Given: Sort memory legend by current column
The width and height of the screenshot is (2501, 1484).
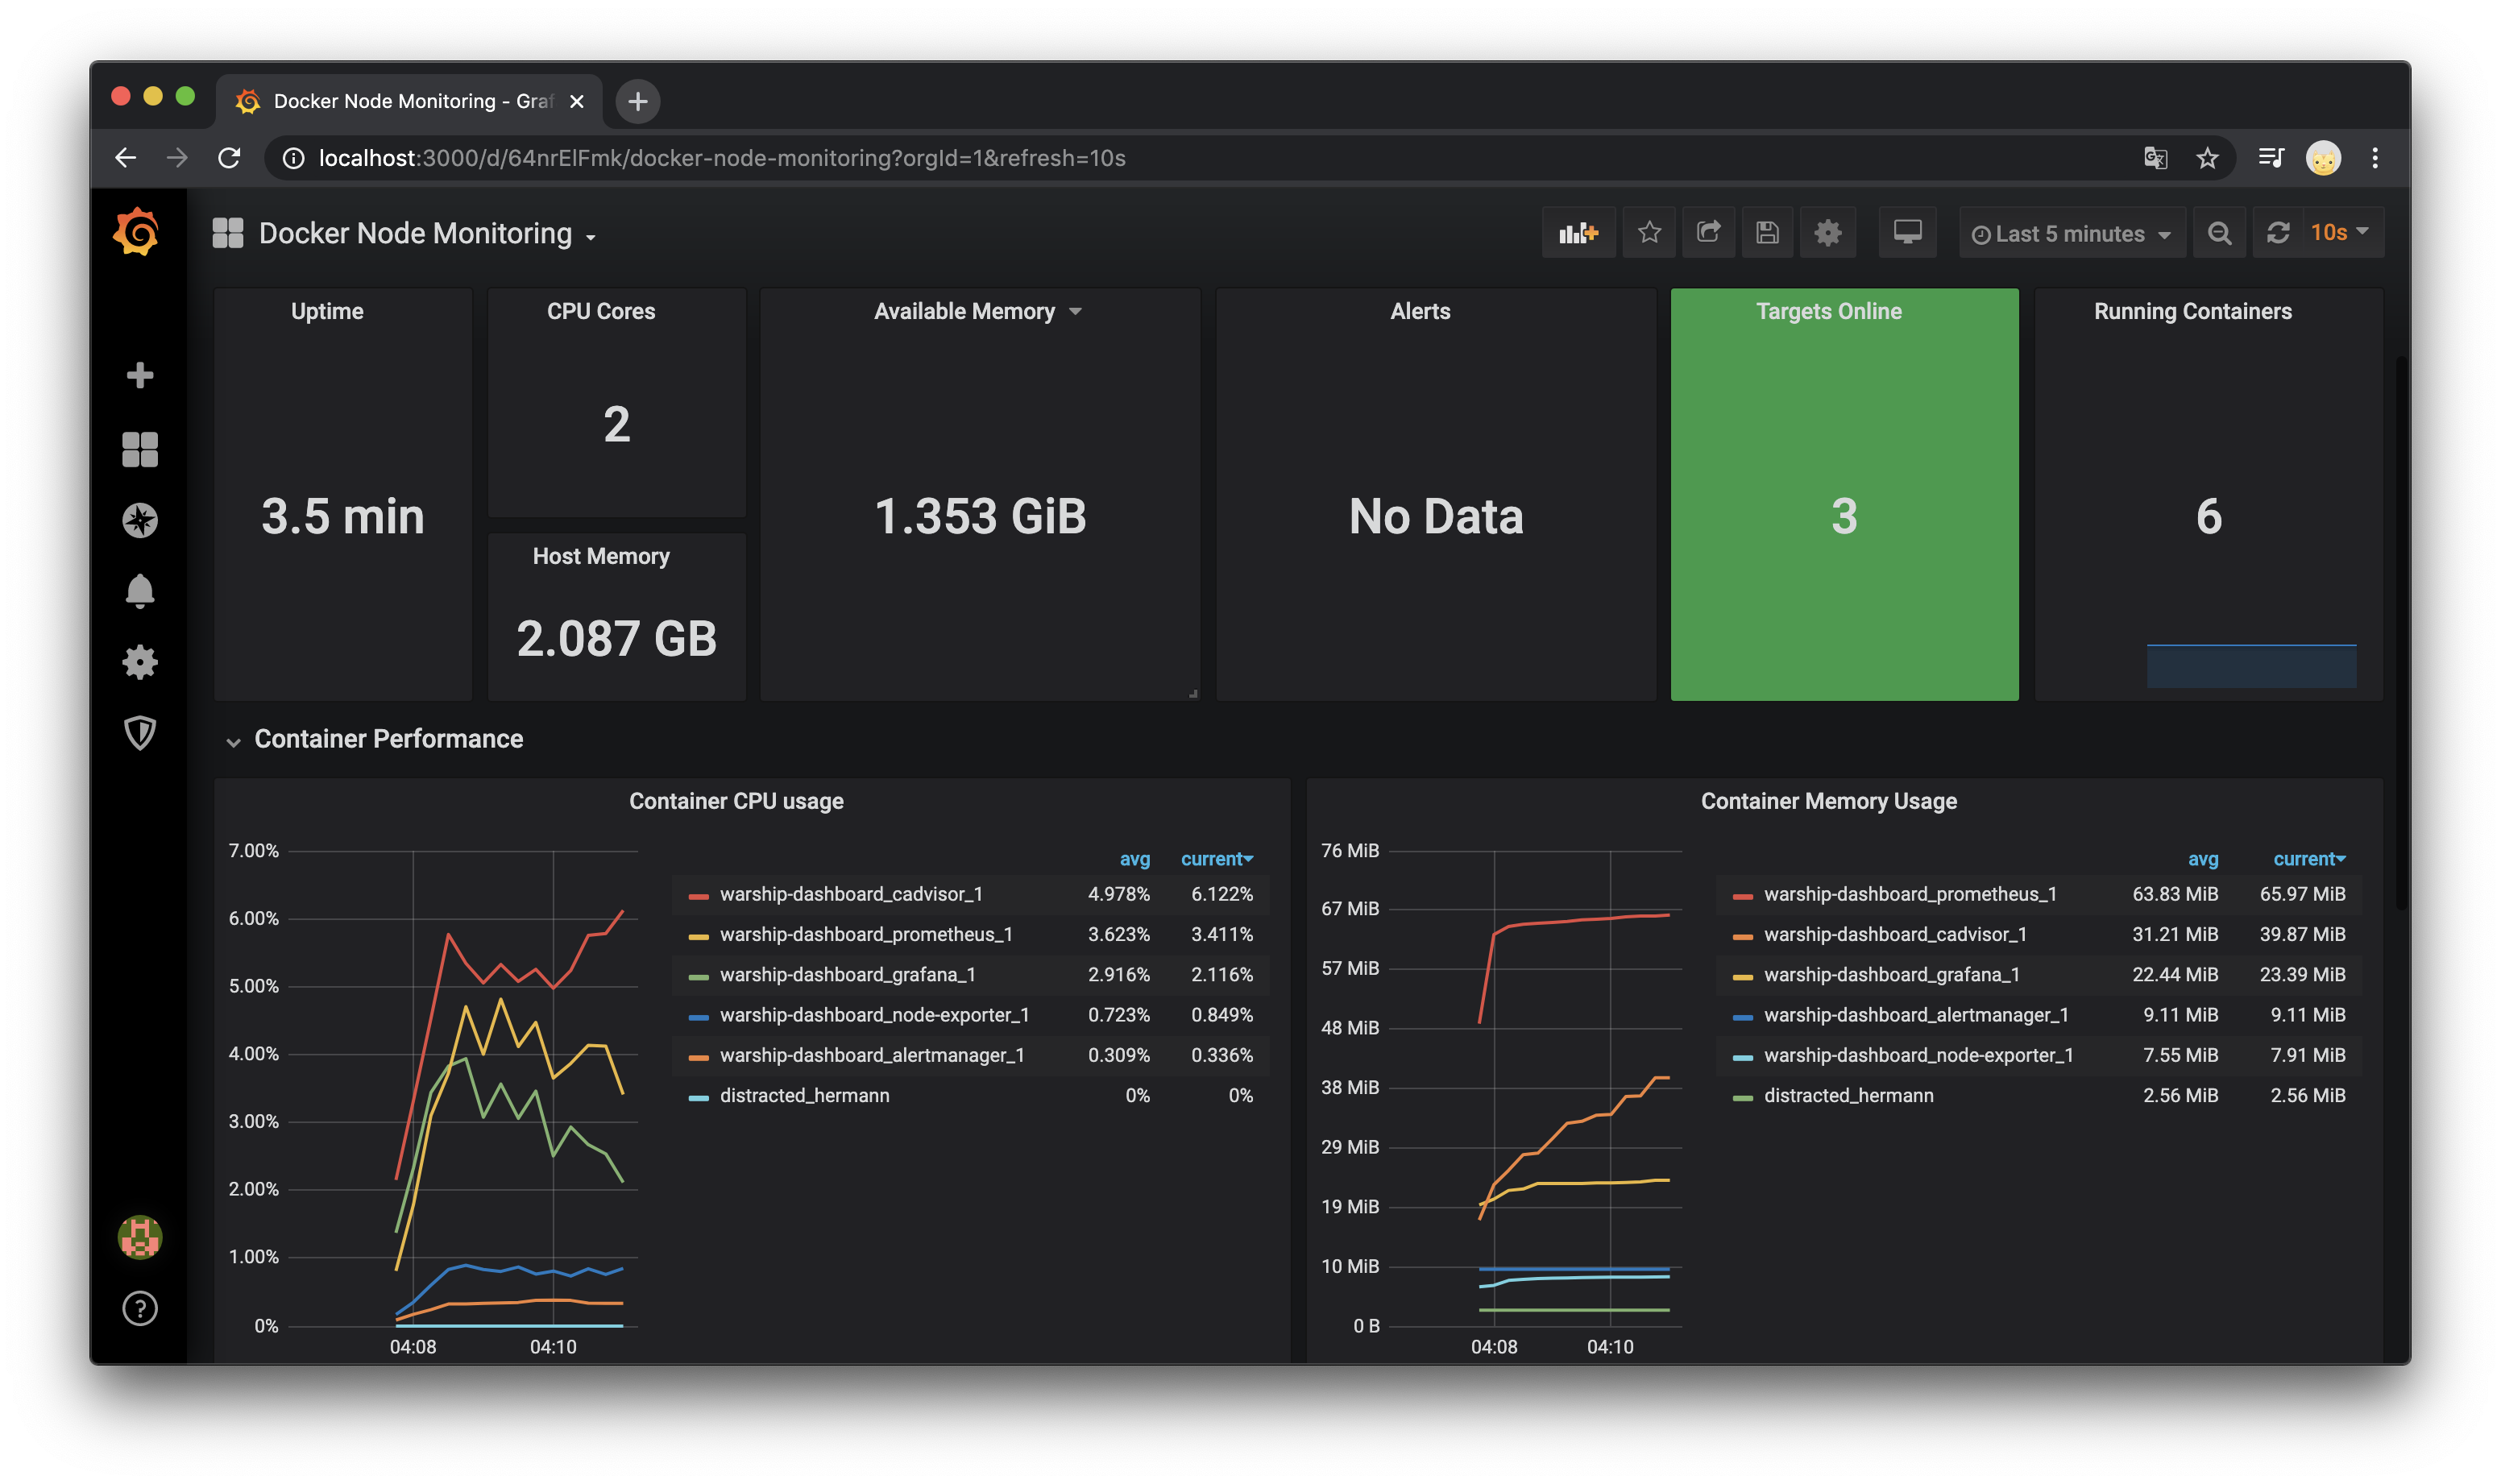Looking at the screenshot, I should pyautogui.click(x=2308, y=859).
